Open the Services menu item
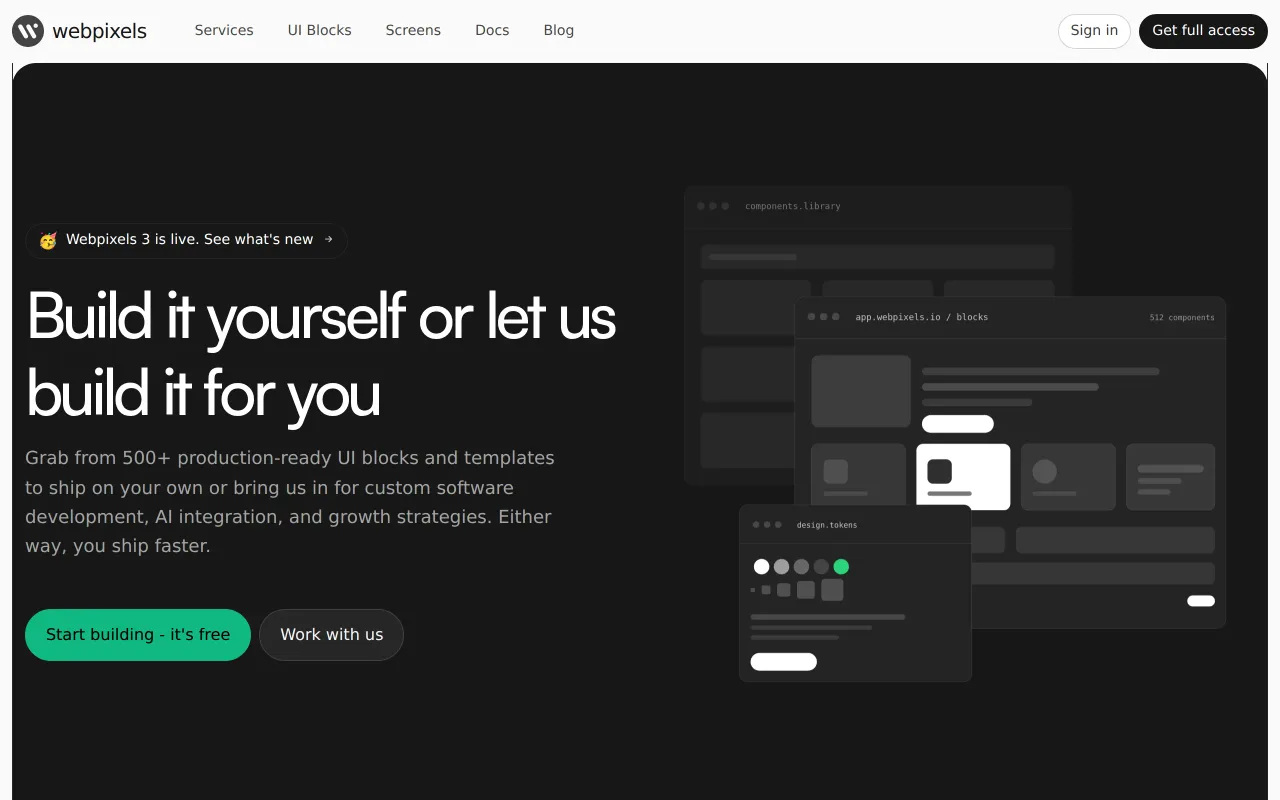Screen dimensions: 1280x800 click(224, 30)
